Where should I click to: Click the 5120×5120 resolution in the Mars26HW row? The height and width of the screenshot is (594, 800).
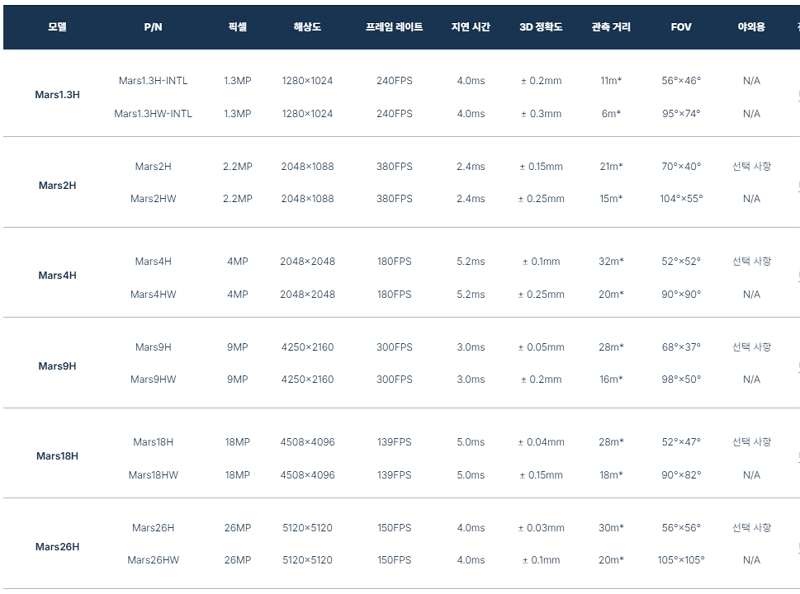[x=307, y=560]
